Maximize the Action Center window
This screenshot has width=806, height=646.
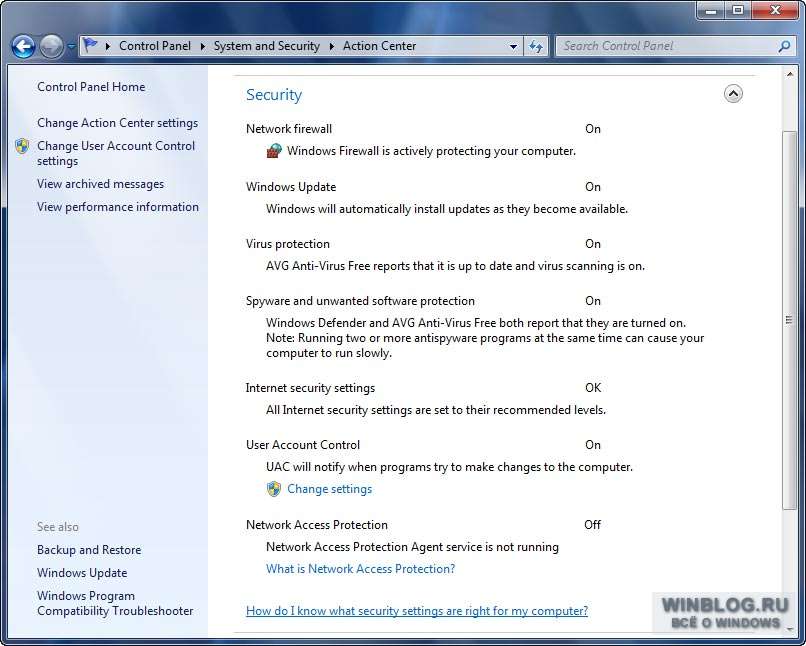[x=738, y=10]
